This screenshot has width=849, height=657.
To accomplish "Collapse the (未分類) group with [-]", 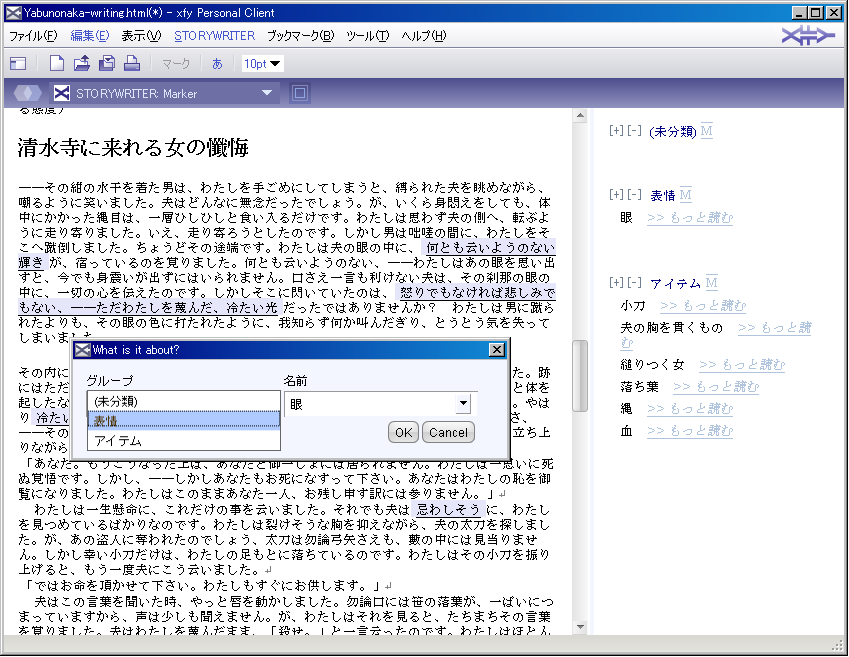I will [x=635, y=131].
